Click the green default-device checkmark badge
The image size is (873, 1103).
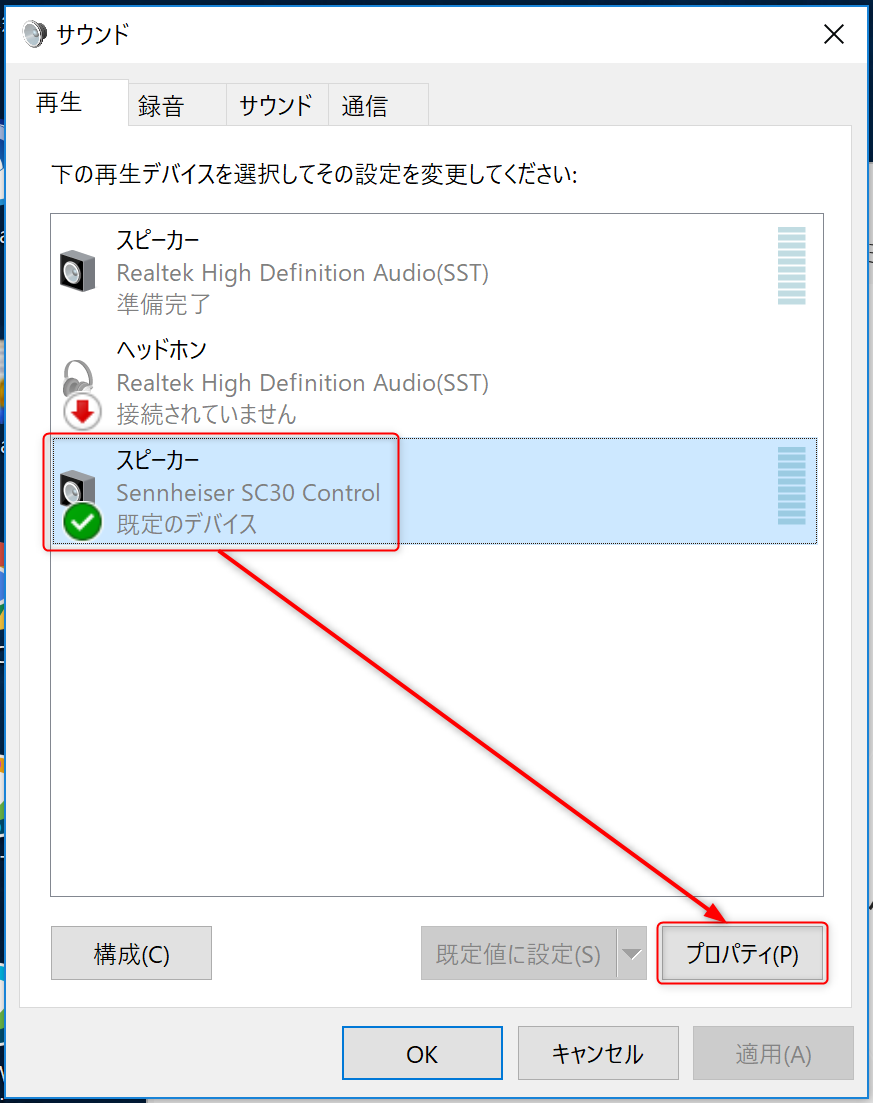[82, 522]
